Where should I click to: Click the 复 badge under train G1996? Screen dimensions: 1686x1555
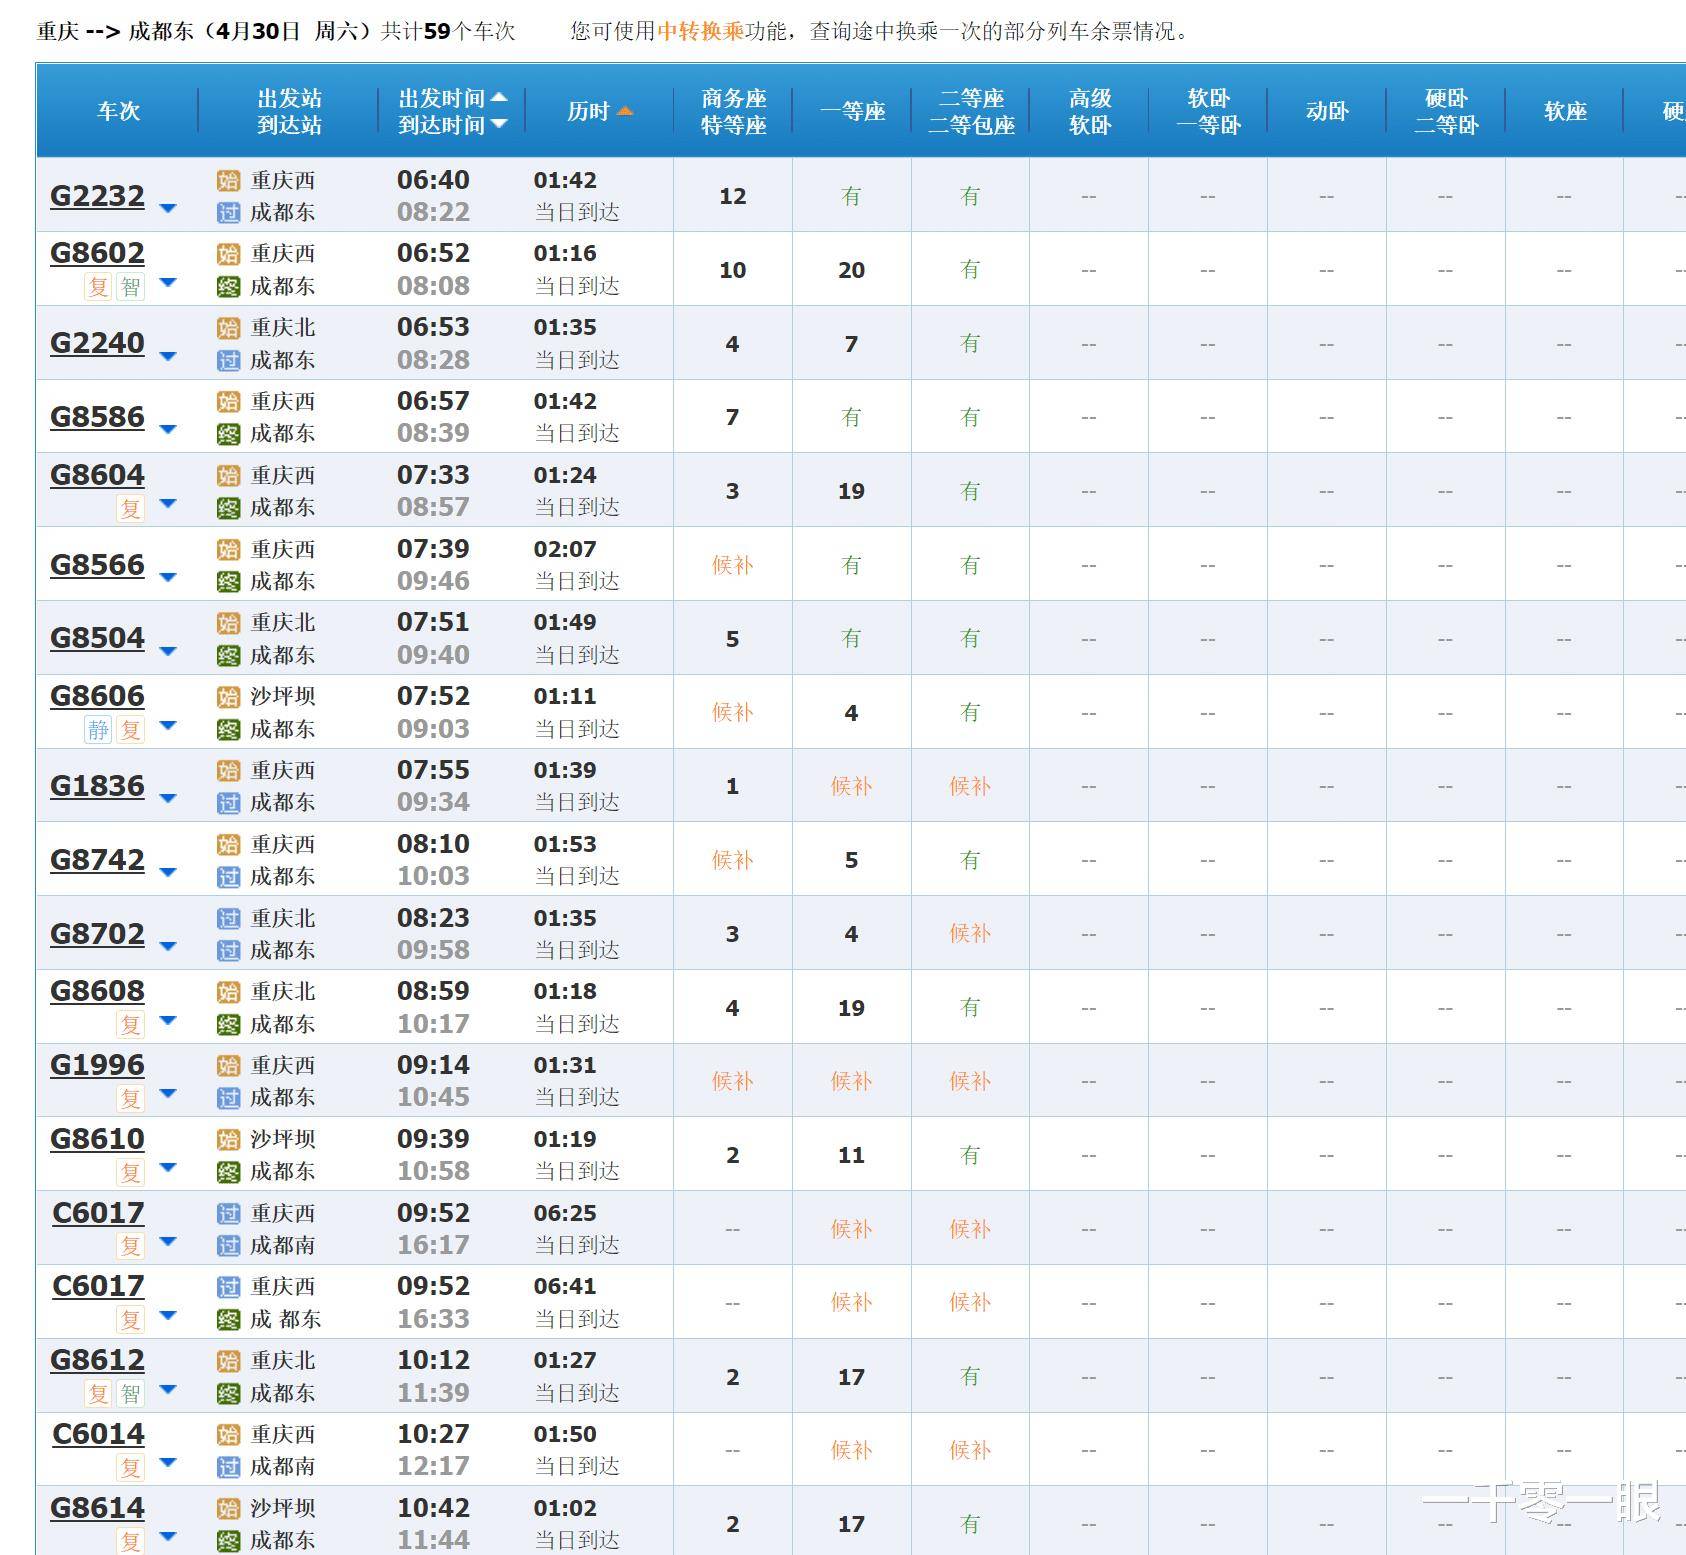coord(131,1099)
